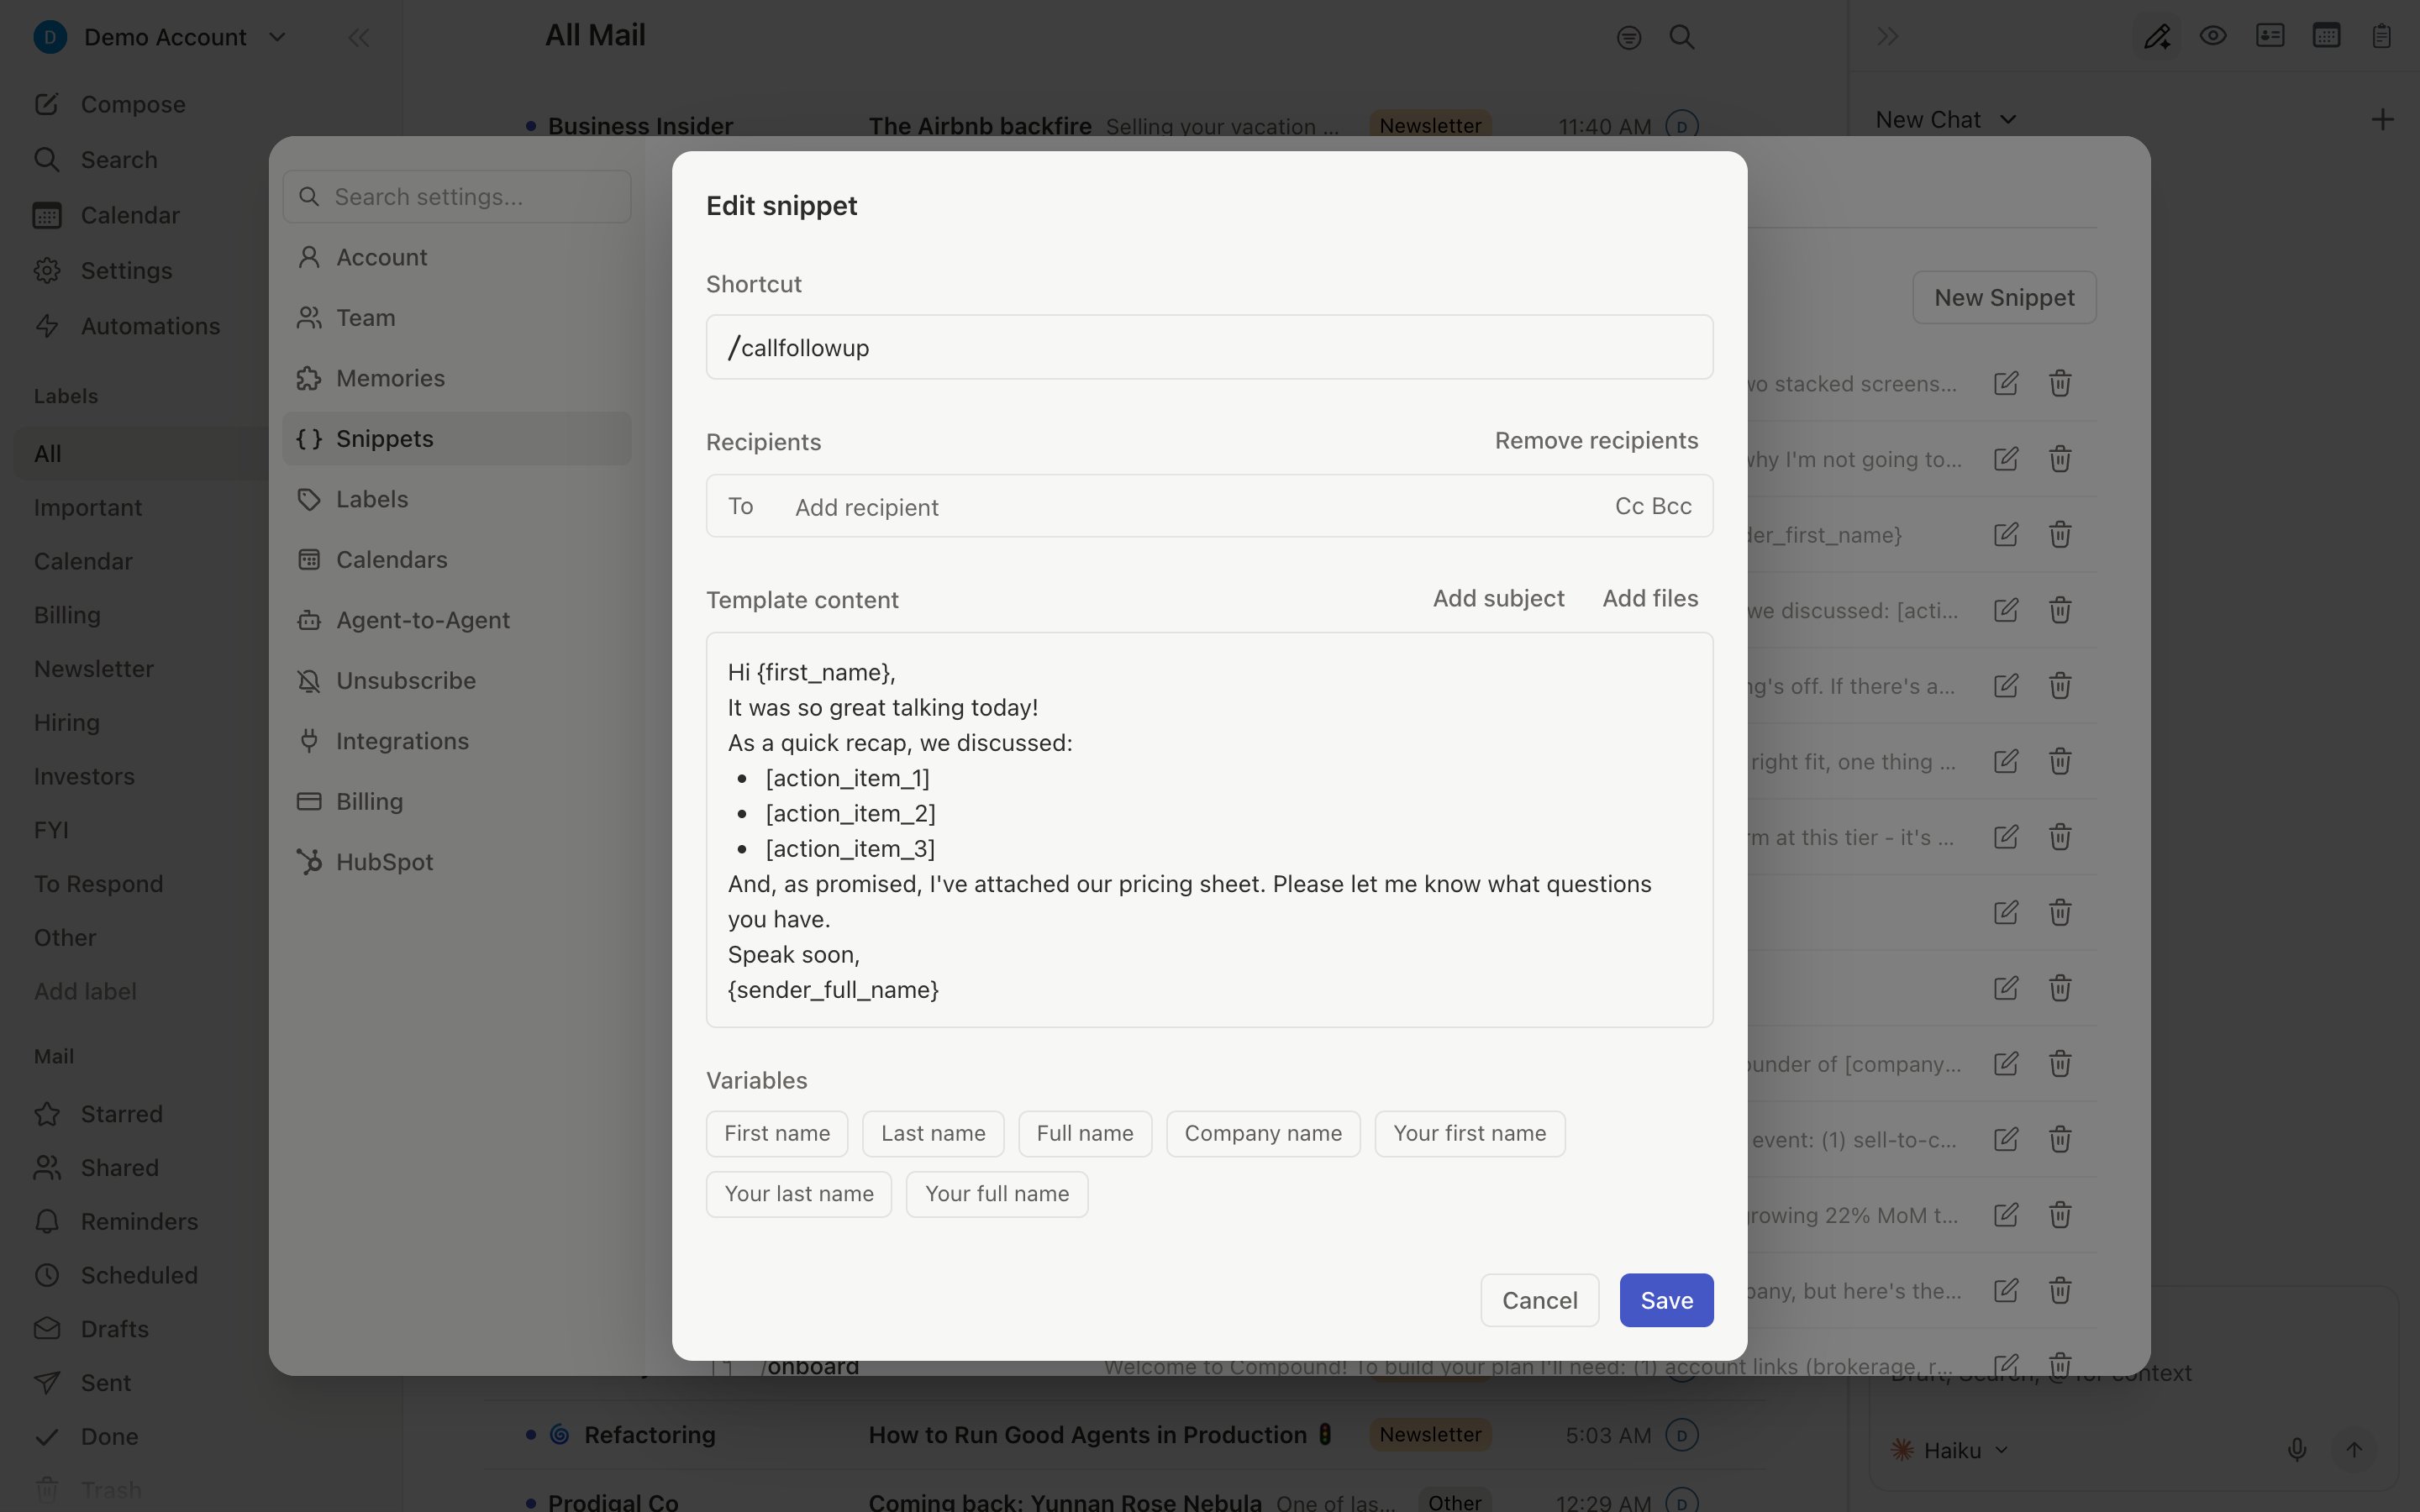Screen dimensions: 2420x1512
Task: Select Snippets settings section
Action: click(x=457, y=439)
